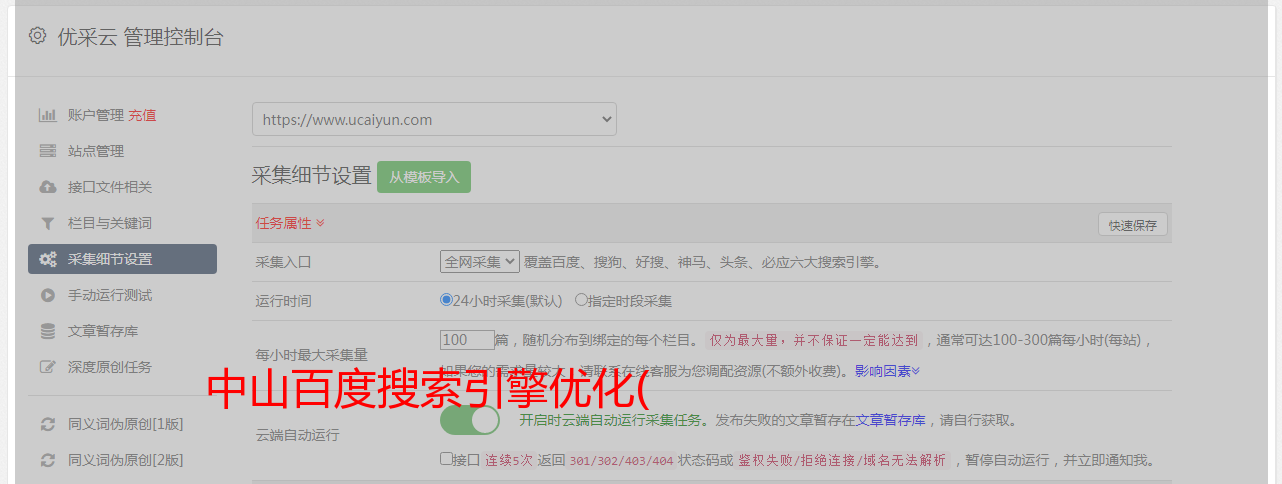This screenshot has width=1282, height=484.
Task: Click the 鉴权失败/拒绝连接/域名无法解析 text
Action: pos(842,461)
